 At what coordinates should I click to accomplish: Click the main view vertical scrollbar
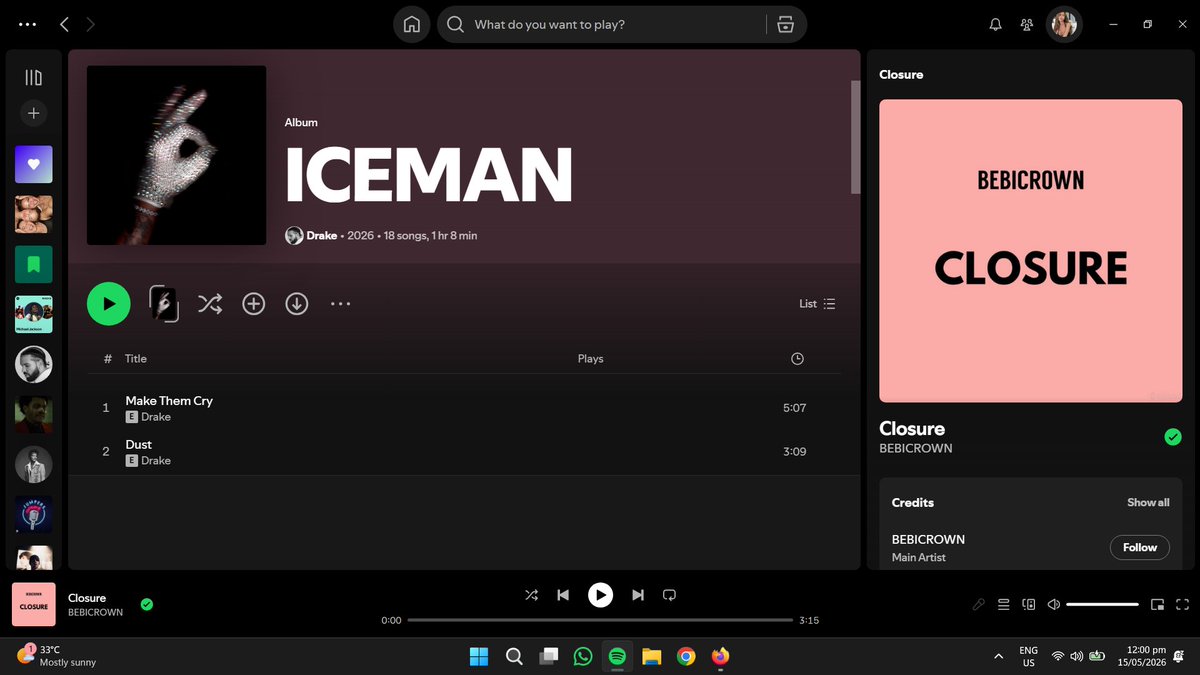click(x=855, y=137)
